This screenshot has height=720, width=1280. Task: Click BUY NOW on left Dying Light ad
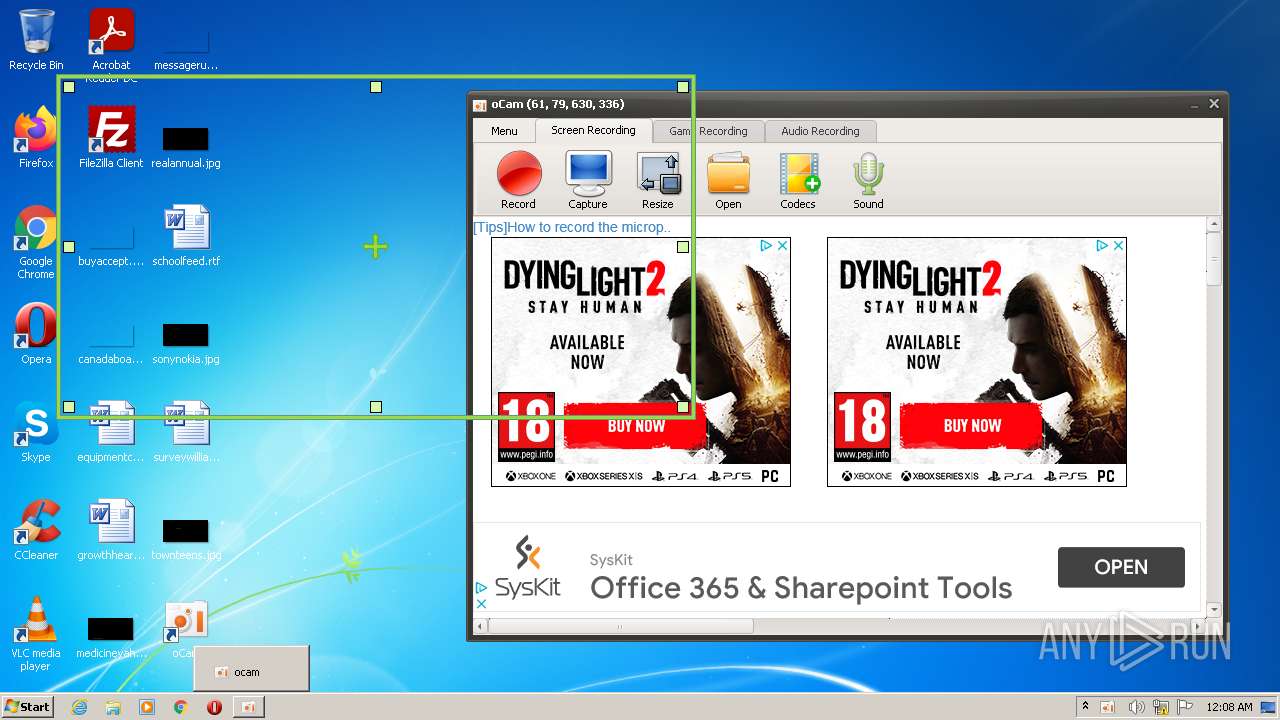[x=636, y=426]
